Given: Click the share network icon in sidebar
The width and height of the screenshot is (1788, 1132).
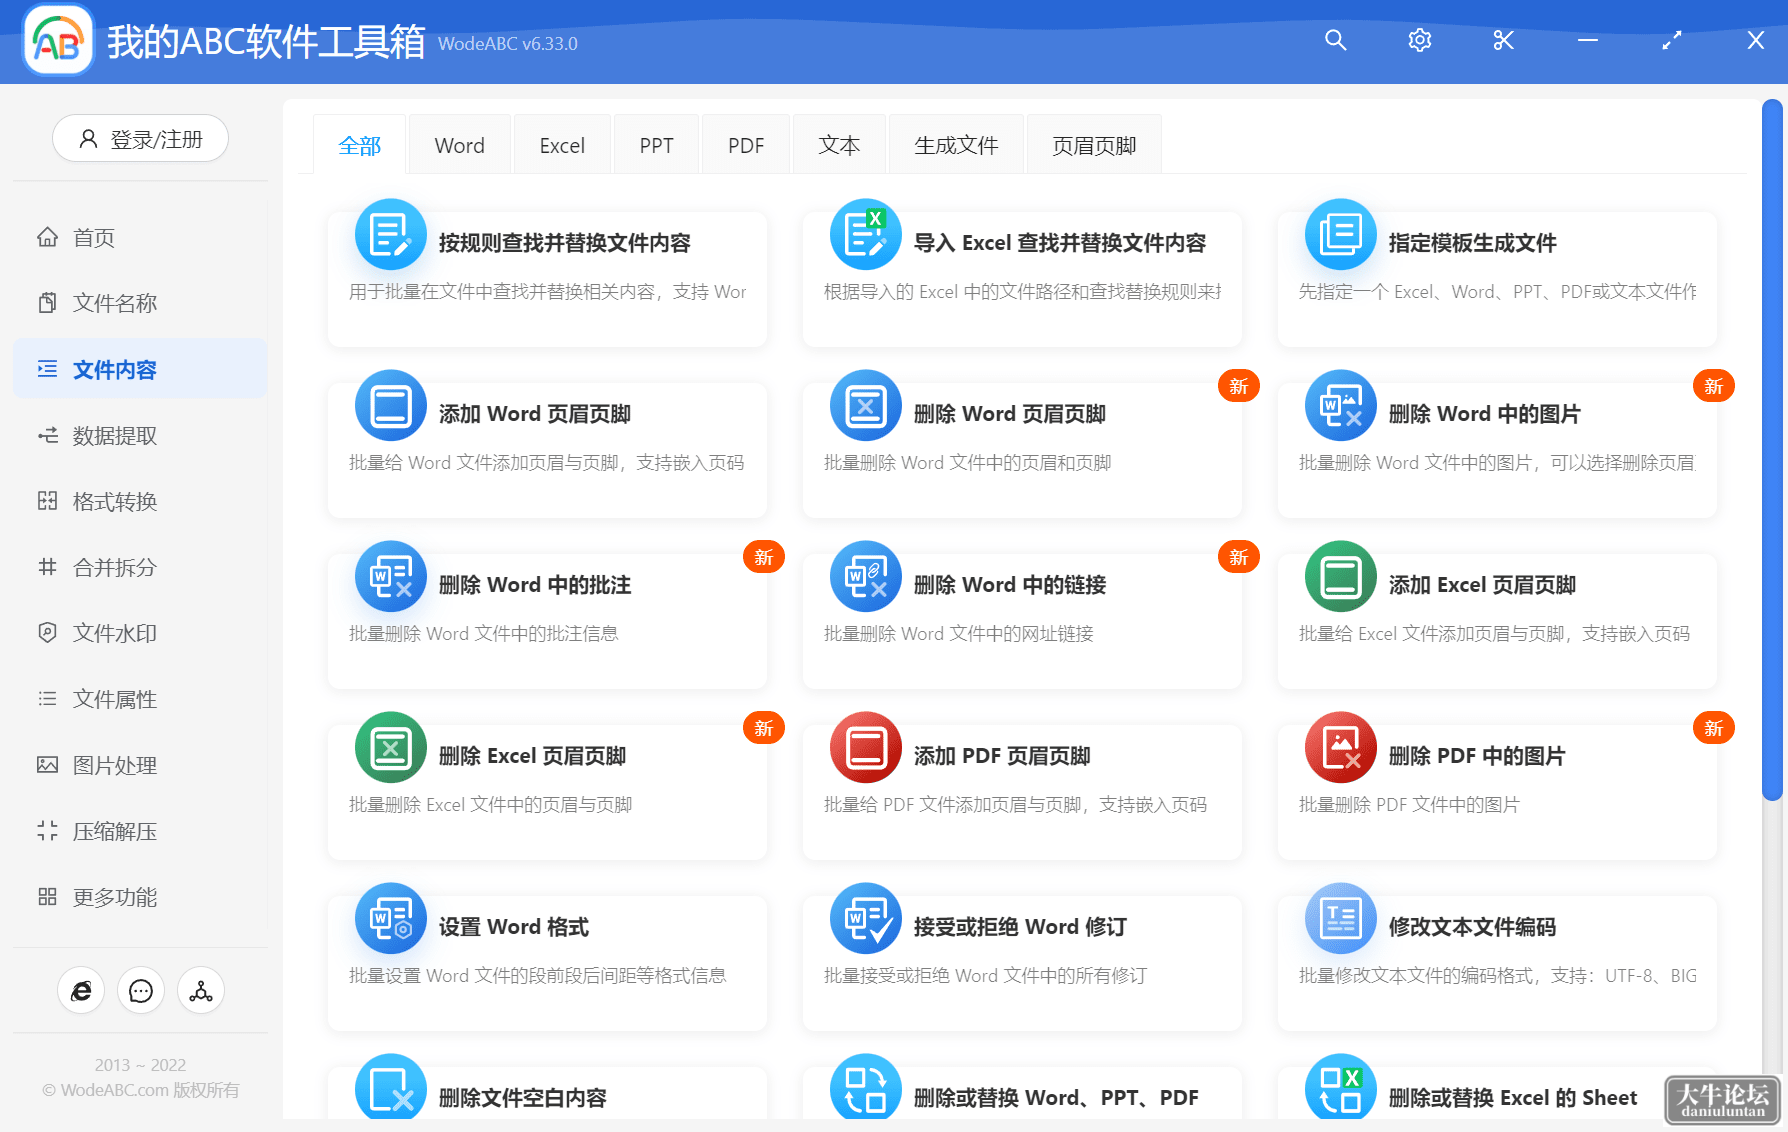Looking at the screenshot, I should click(201, 991).
